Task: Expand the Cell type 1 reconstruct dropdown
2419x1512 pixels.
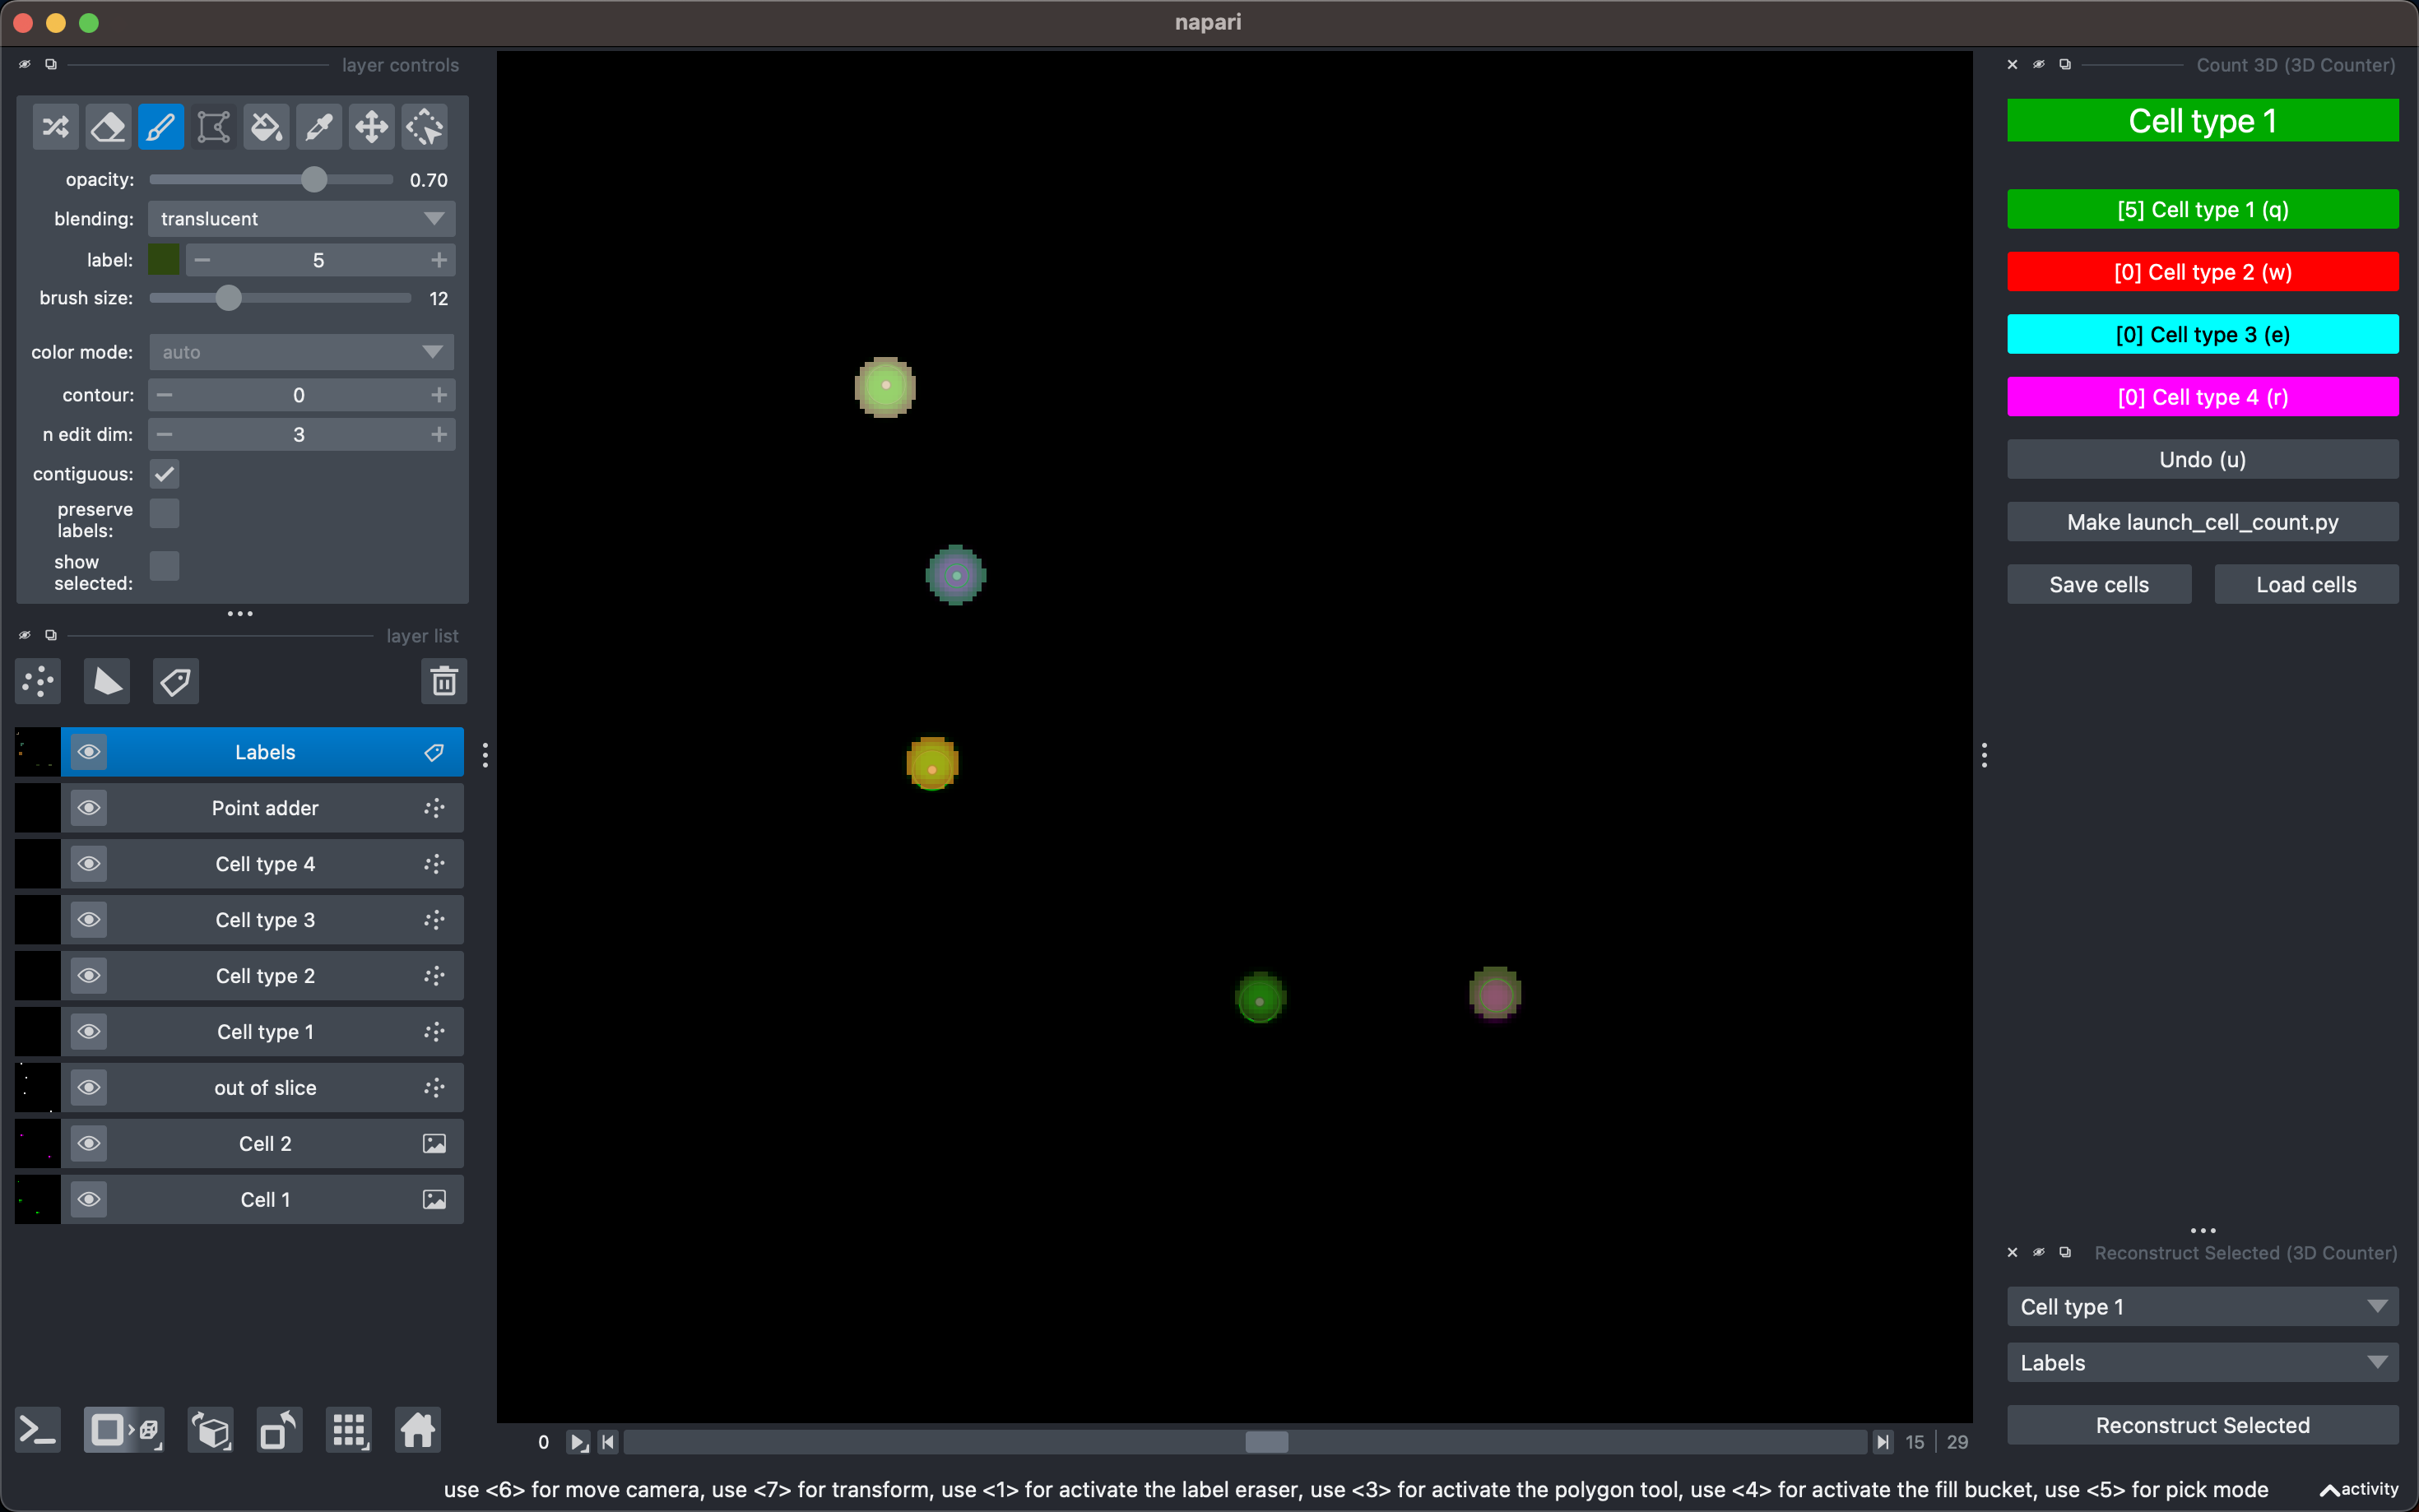Action: click(x=2202, y=1307)
